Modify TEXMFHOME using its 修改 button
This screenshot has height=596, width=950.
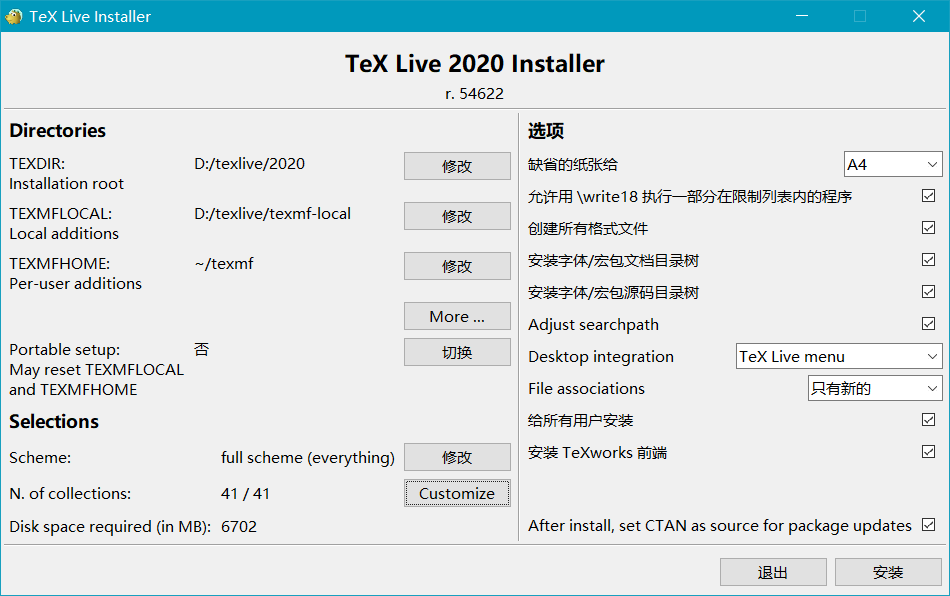click(x=457, y=266)
